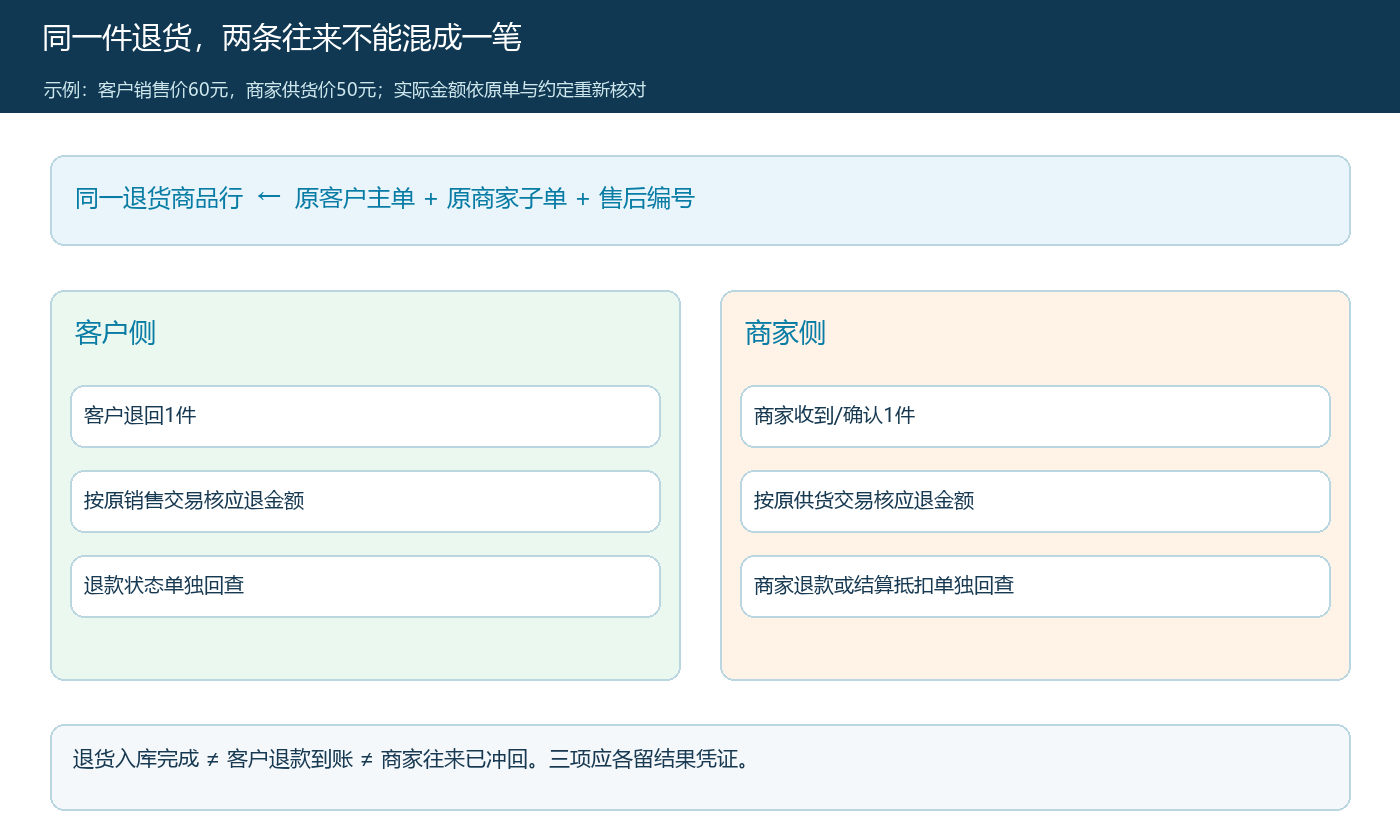The height and width of the screenshot is (840, 1400).
Task: Select the 退款状态单独回查 item
Action: 365,586
